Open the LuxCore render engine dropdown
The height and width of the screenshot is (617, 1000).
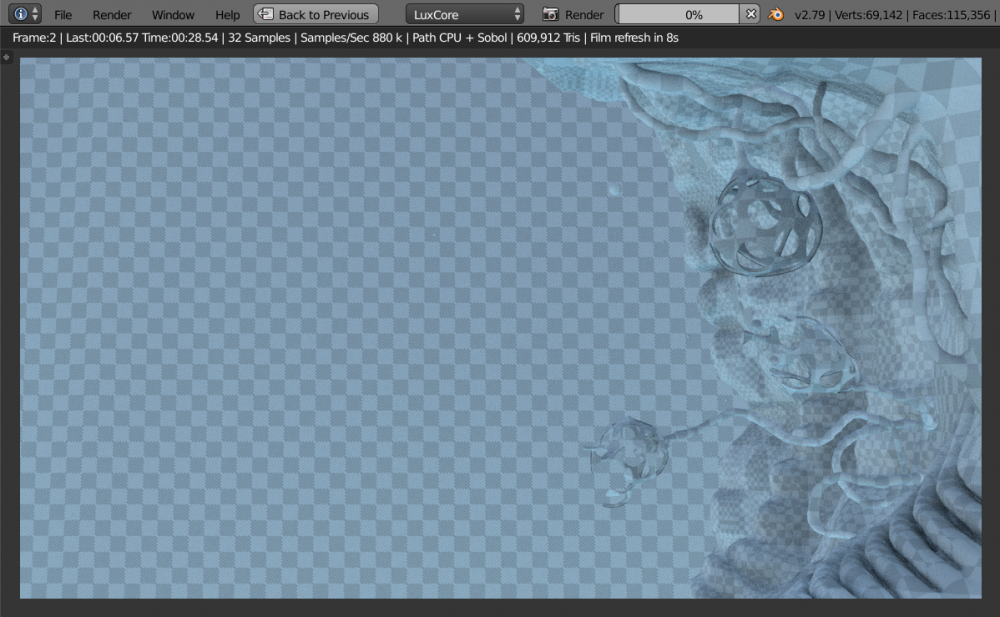(x=465, y=14)
